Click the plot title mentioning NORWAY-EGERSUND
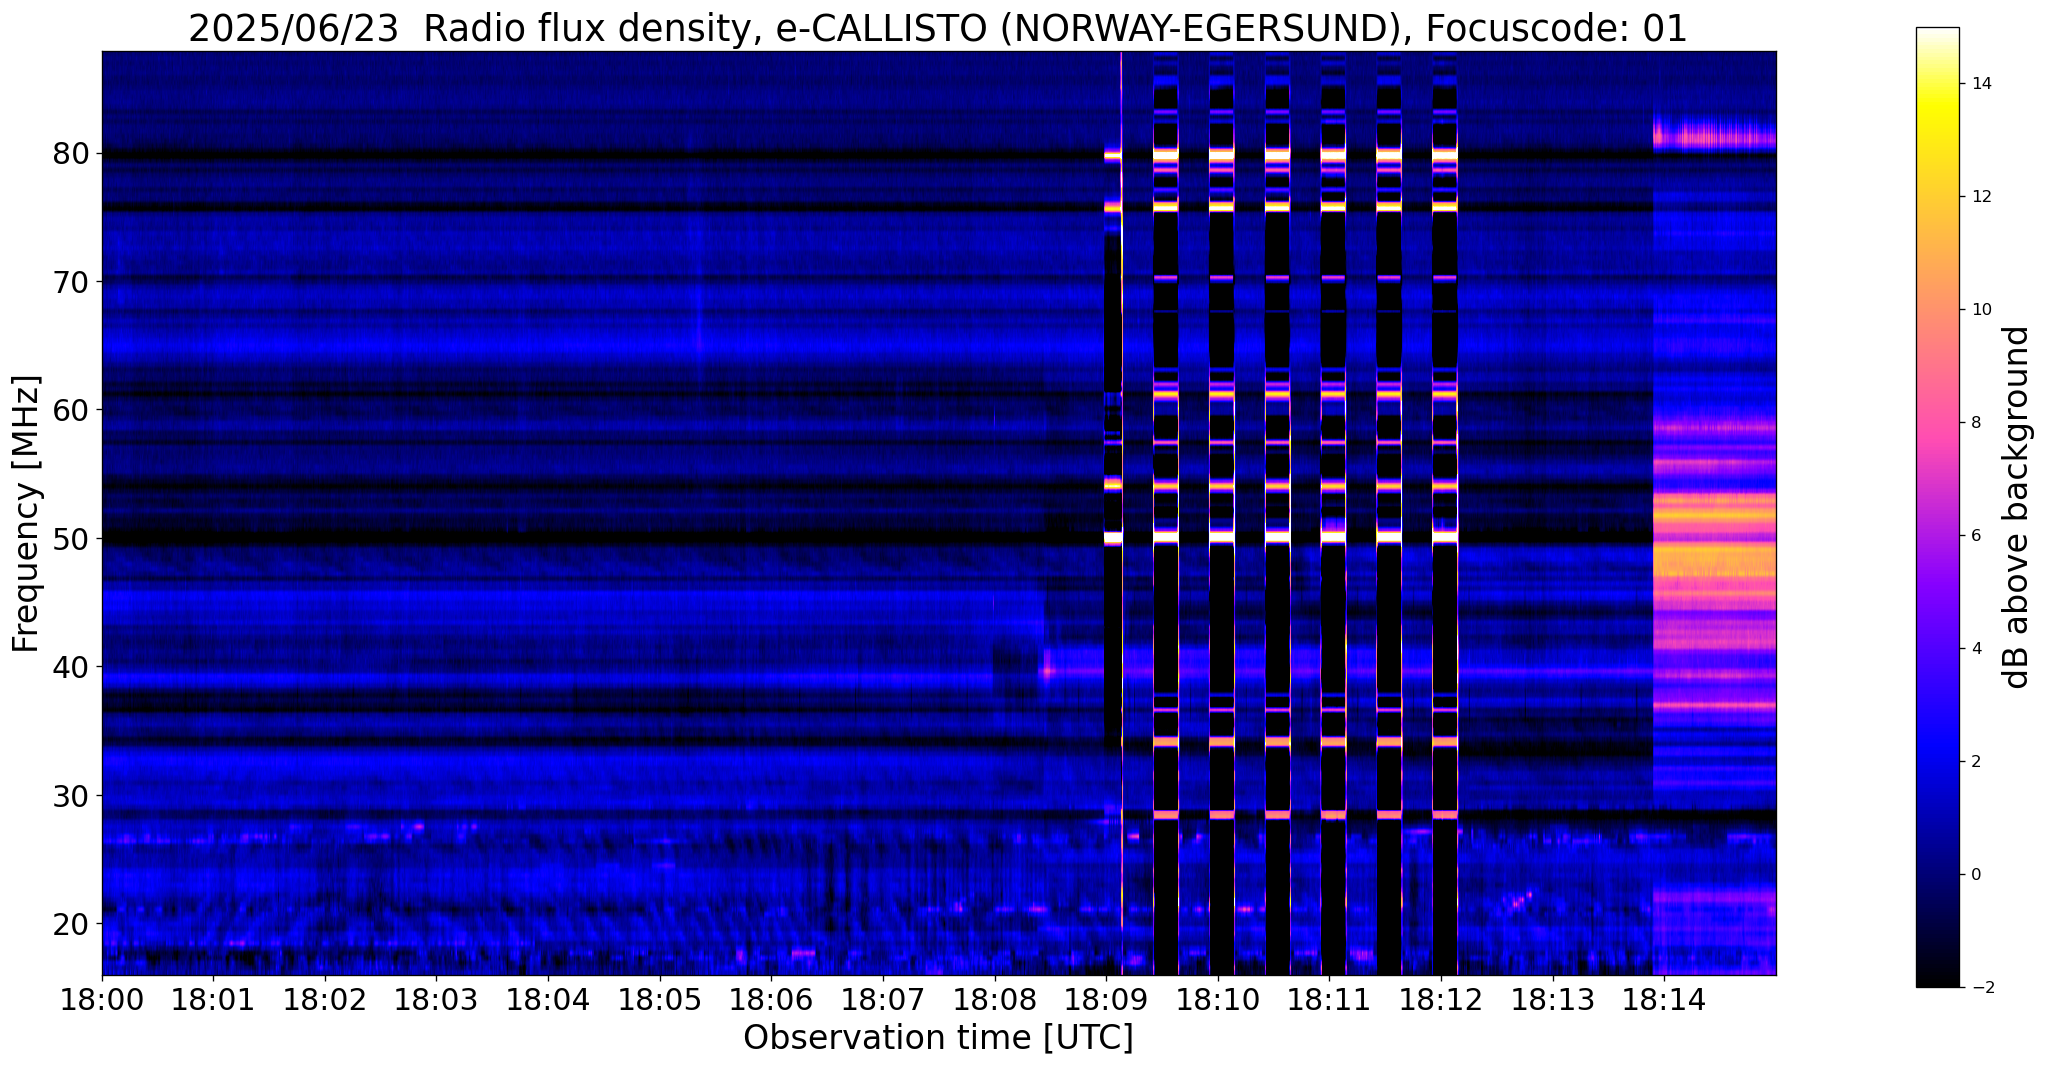The width and height of the screenshot is (2047, 1067). [x=937, y=28]
